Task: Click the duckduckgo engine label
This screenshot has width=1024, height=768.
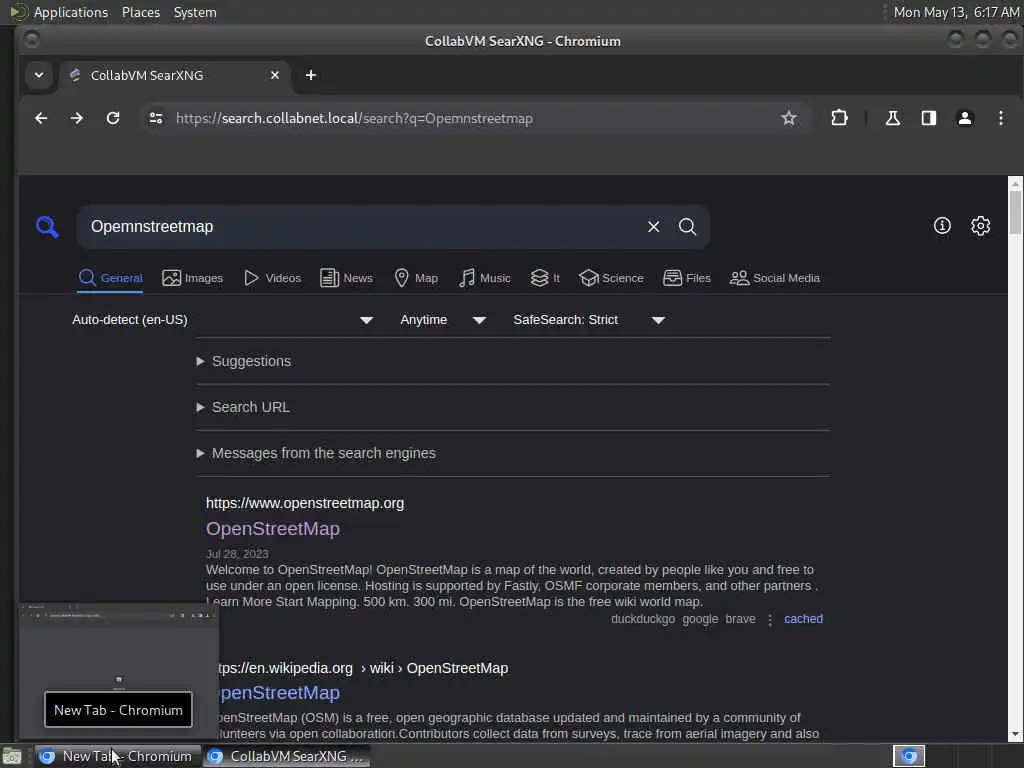Action: (643, 619)
